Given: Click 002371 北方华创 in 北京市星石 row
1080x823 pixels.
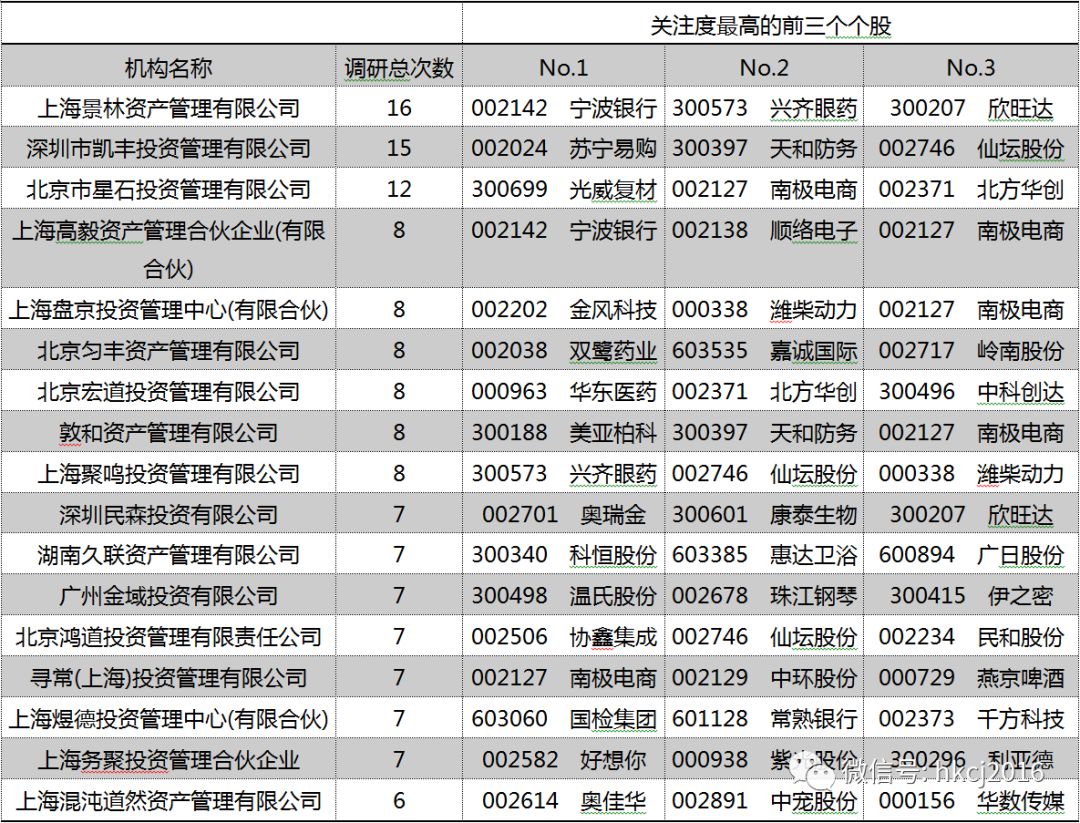Looking at the screenshot, I should tap(970, 189).
